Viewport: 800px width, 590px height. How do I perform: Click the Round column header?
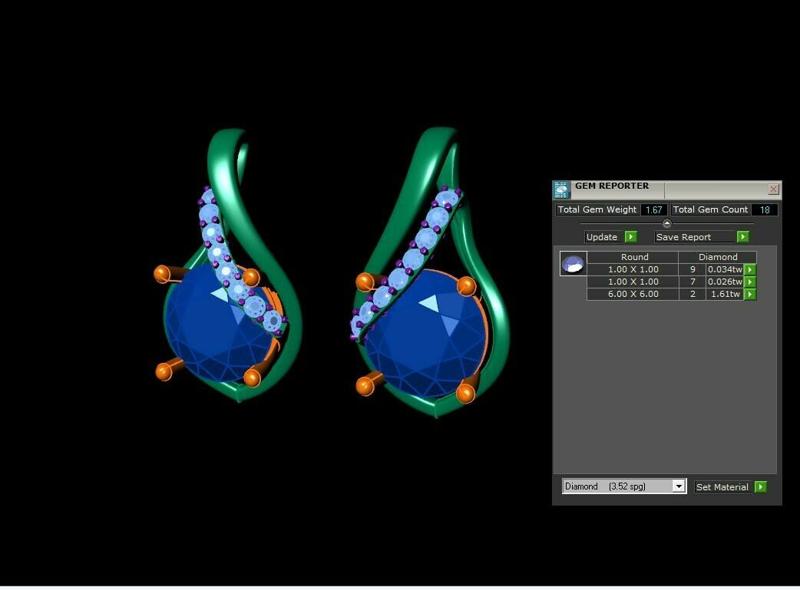634,257
